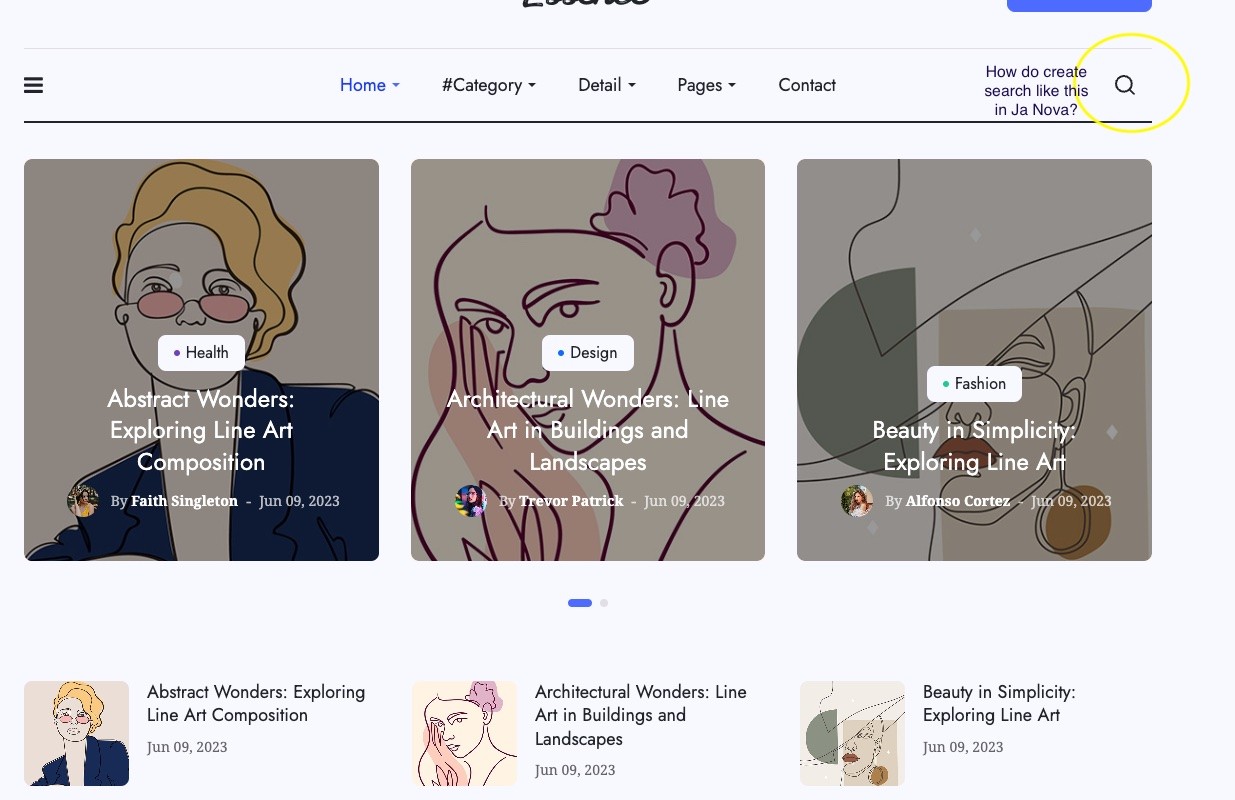Open list title Beauty in Simplicity: Exploring Line Art
1235x800 pixels.
tap(999, 703)
